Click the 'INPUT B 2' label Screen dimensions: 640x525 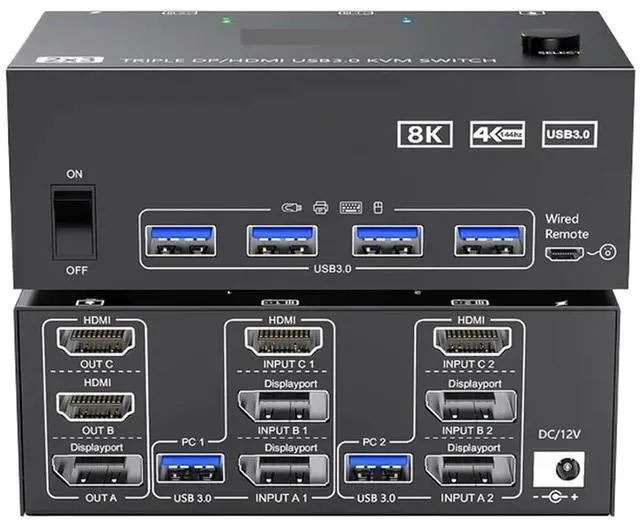tap(467, 431)
